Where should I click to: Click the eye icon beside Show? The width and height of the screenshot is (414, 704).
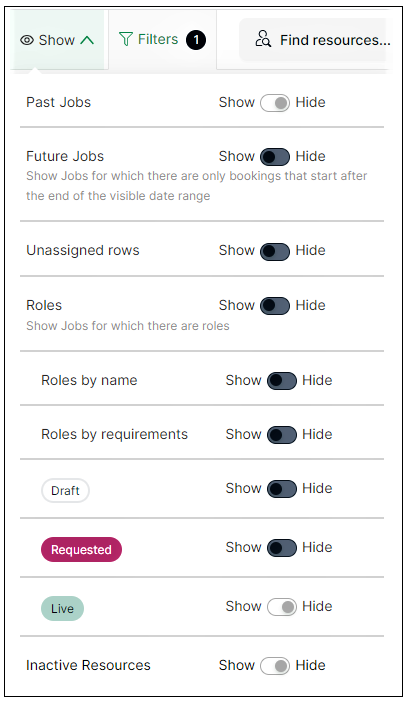point(27,40)
